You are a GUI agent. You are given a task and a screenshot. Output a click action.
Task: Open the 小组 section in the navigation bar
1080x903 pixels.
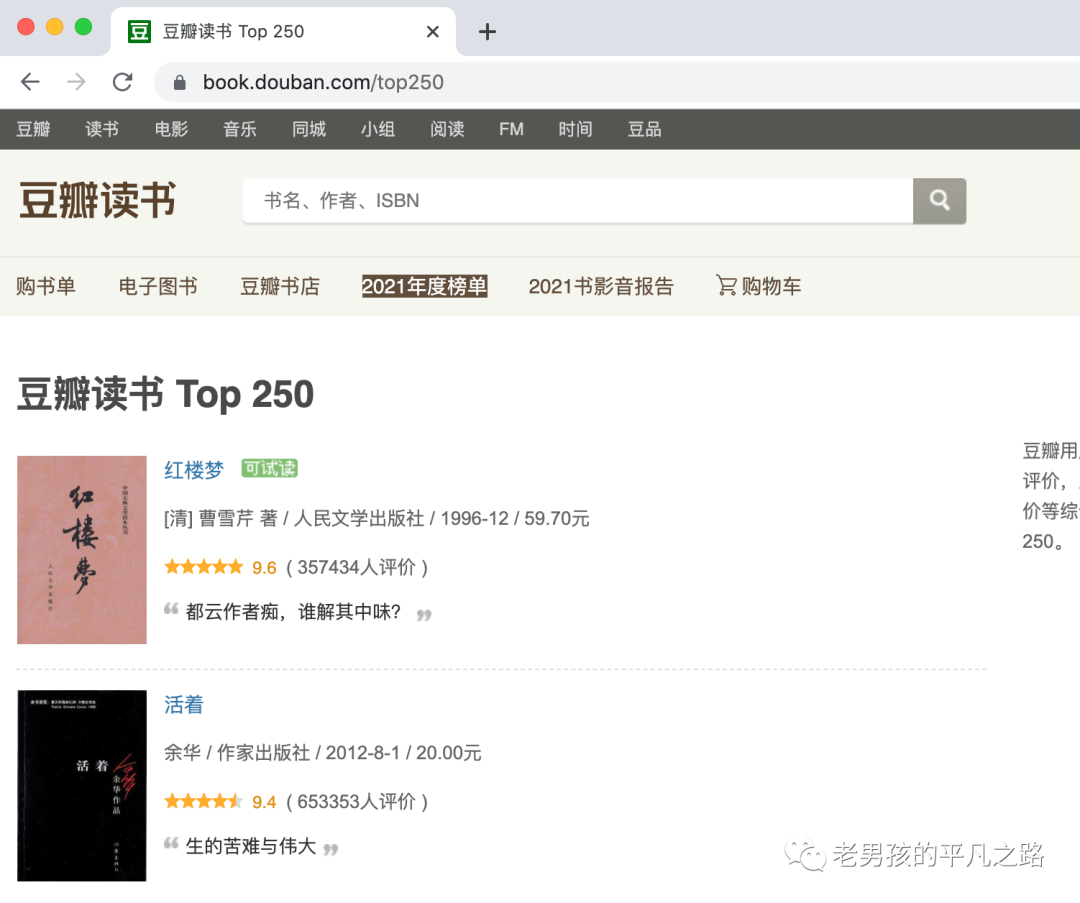click(378, 129)
